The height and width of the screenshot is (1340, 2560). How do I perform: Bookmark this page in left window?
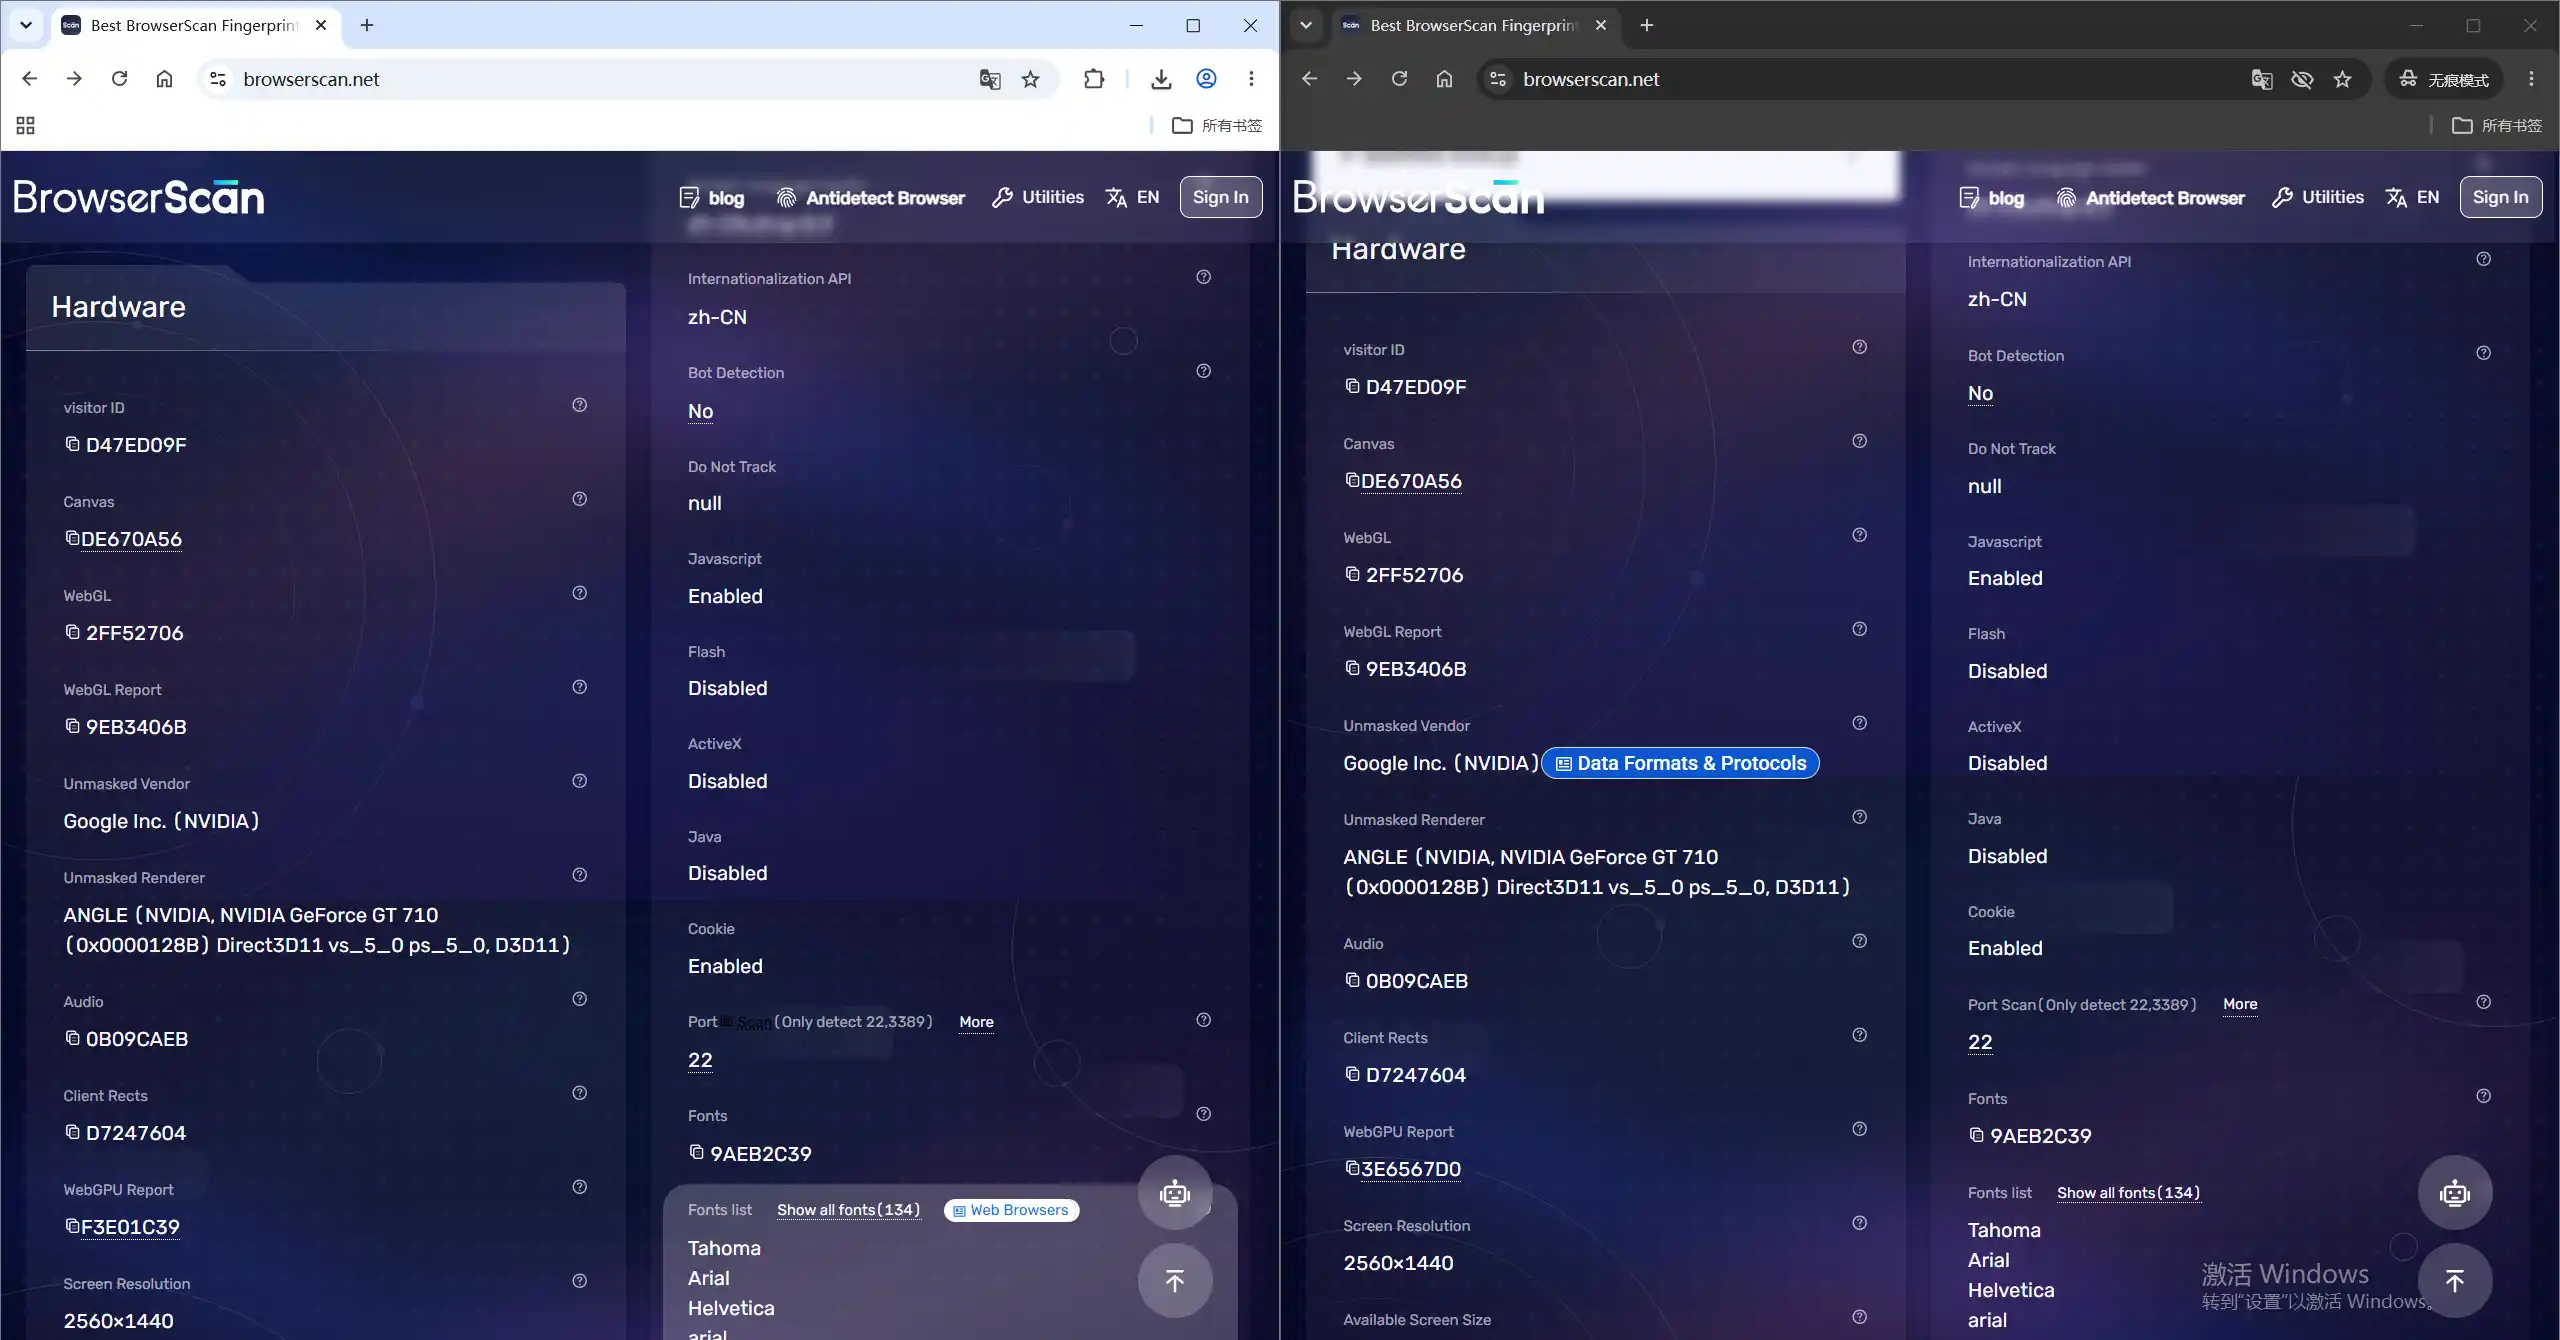[x=1030, y=79]
